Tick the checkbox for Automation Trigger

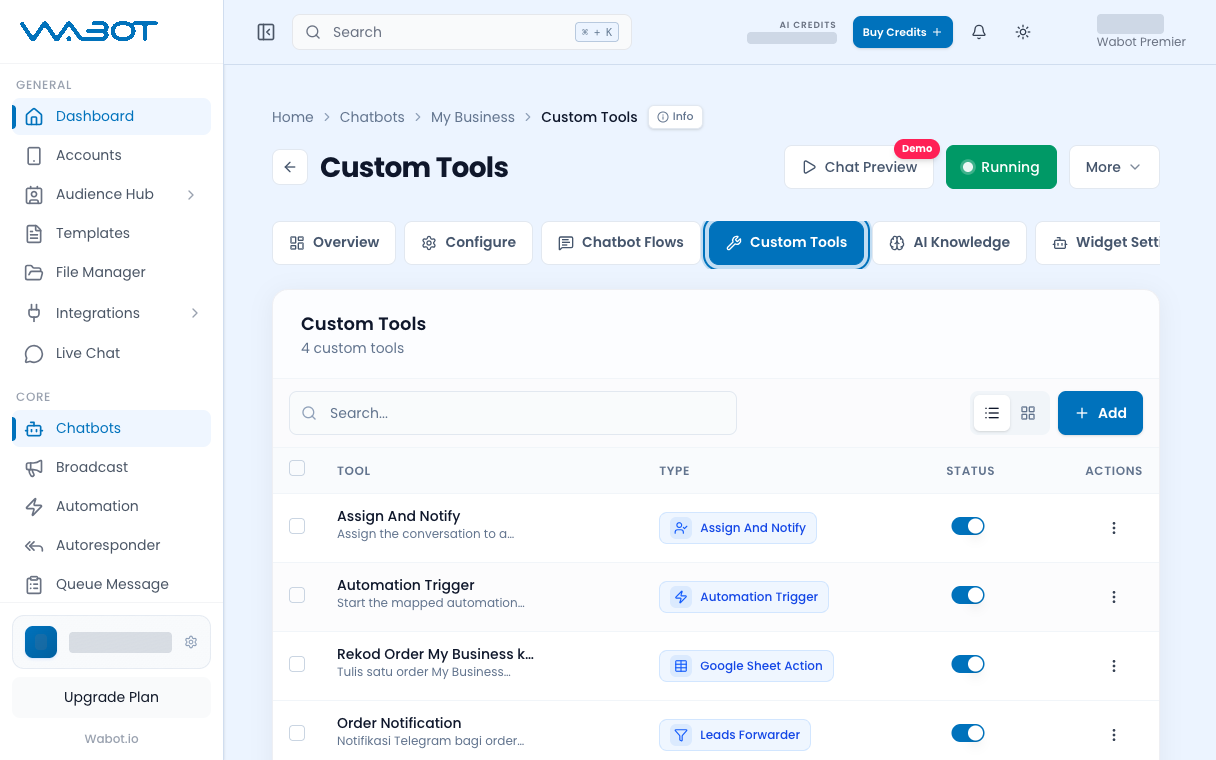click(x=297, y=595)
